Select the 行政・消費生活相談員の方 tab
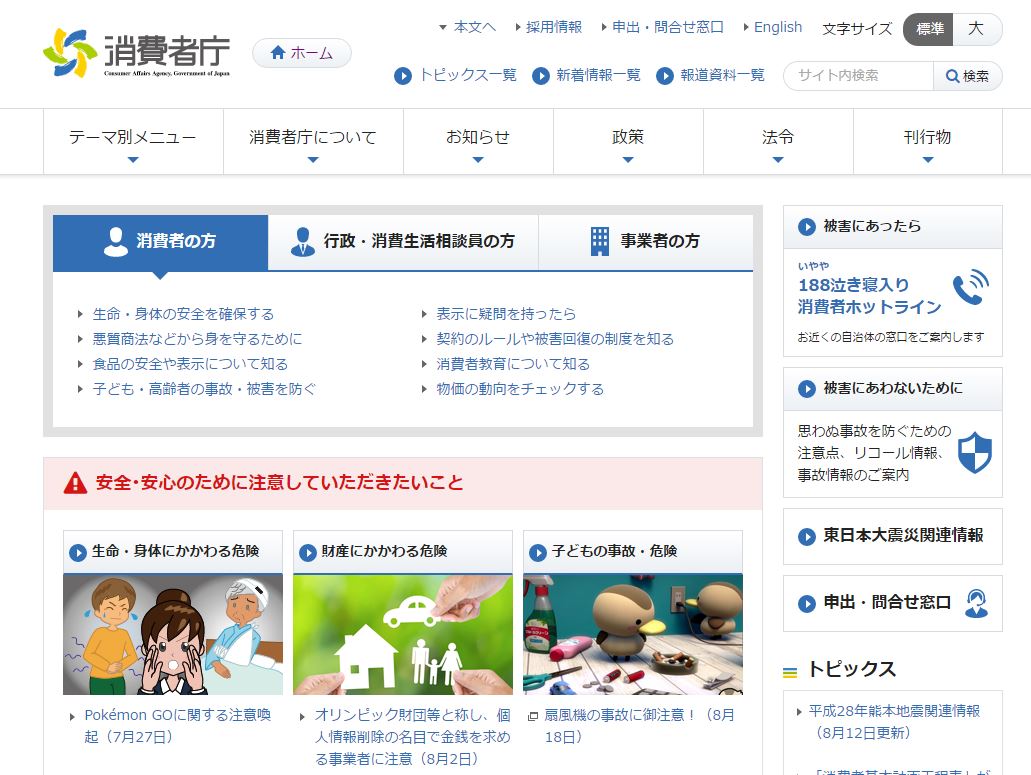Viewport: 1031px width, 775px height. click(x=403, y=242)
